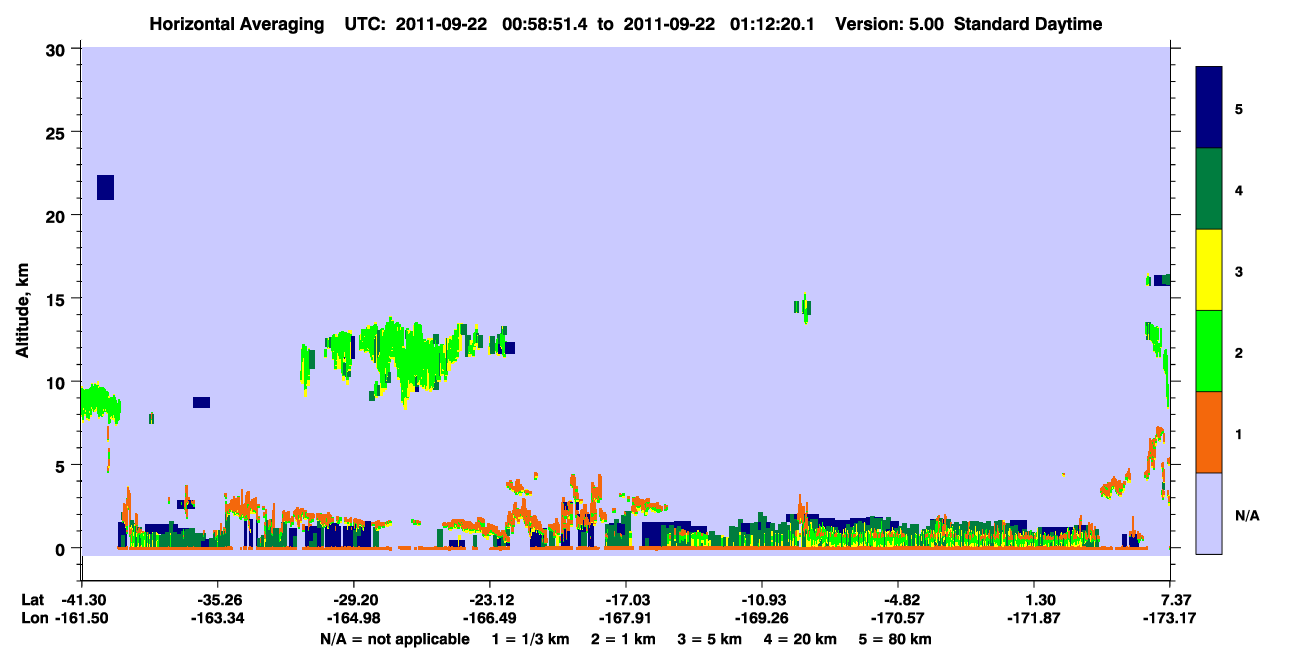This screenshot has height=667, width=1300.
Task: Click latitude value -29.20
Action: coord(354,600)
